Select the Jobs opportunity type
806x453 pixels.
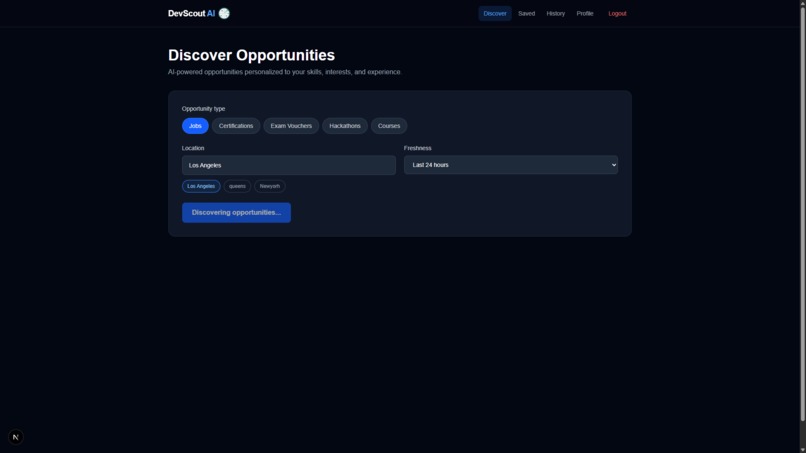[x=195, y=126]
